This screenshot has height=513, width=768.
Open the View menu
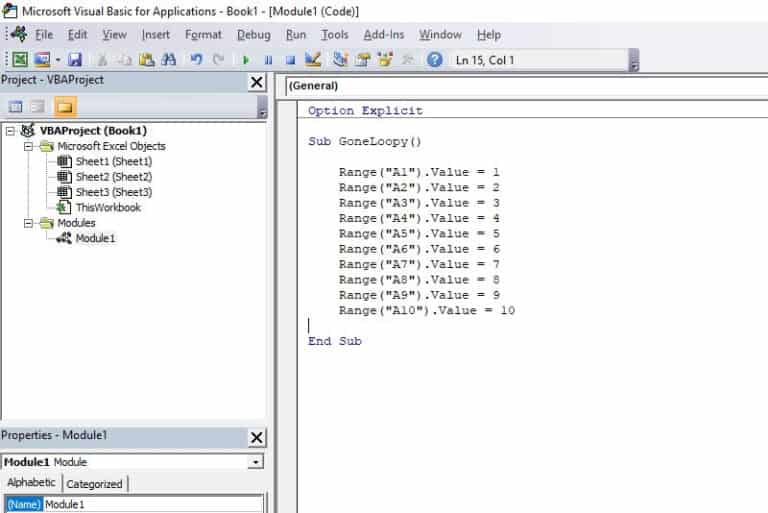(115, 35)
